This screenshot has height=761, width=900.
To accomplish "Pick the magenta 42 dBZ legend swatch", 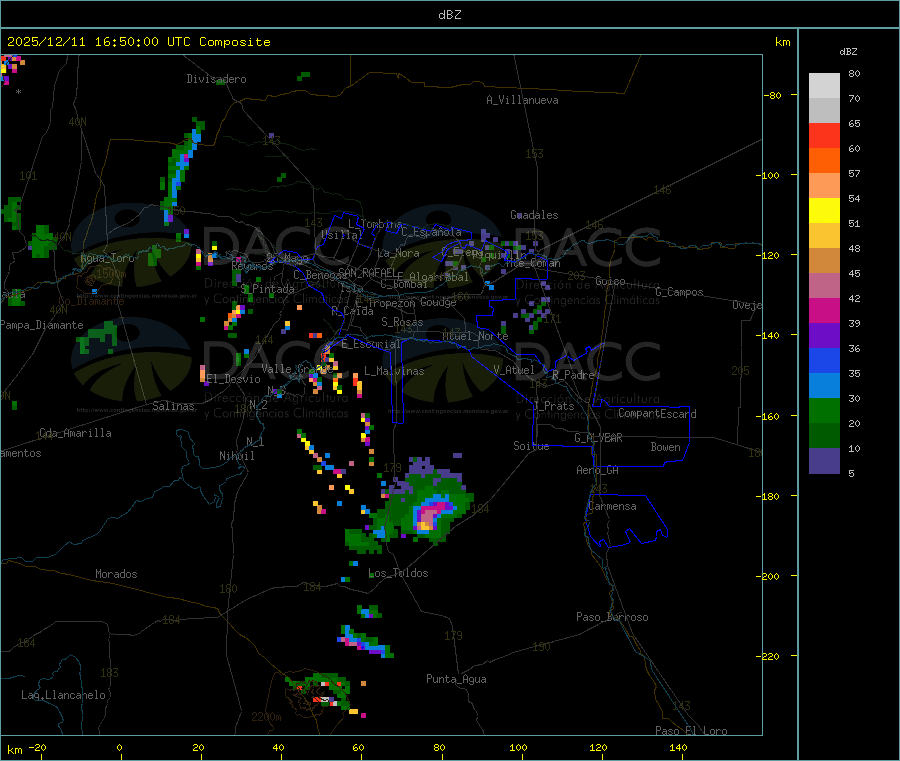I will (x=824, y=310).
